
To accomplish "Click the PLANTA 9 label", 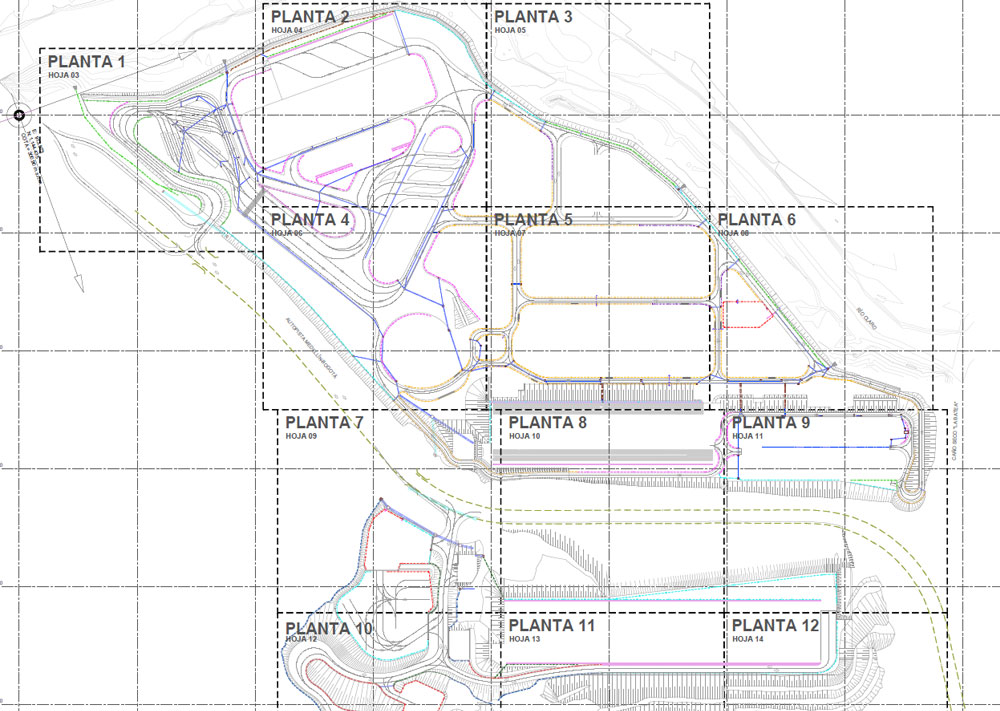I will [x=771, y=423].
